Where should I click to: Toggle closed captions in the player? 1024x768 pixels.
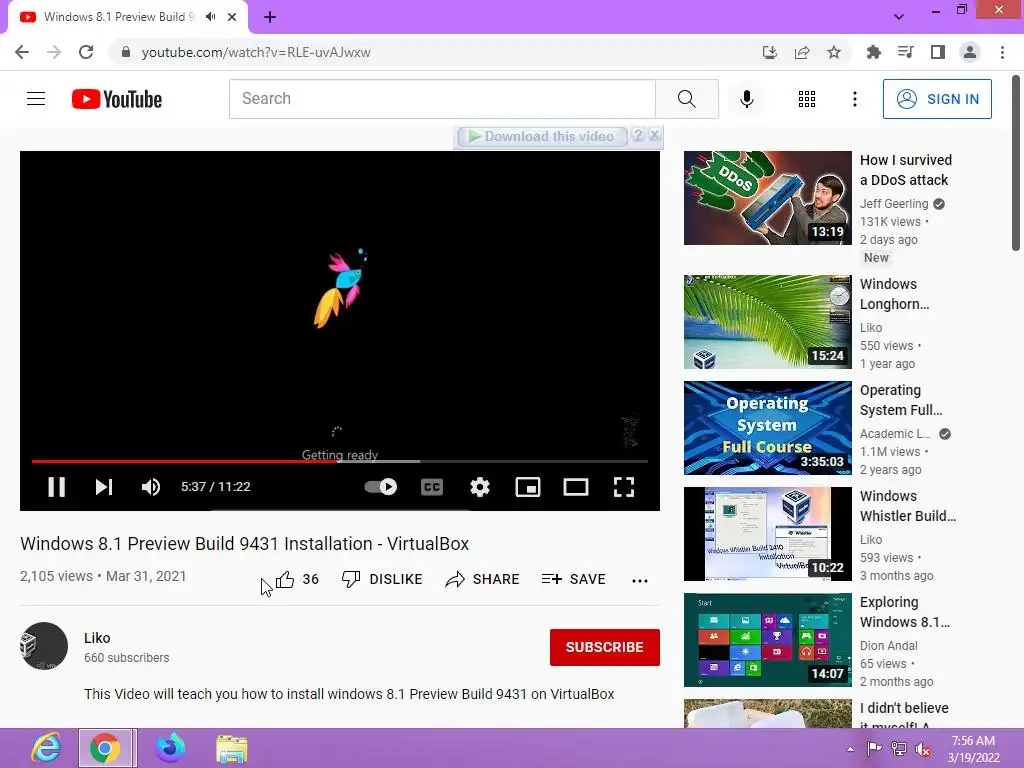point(432,487)
